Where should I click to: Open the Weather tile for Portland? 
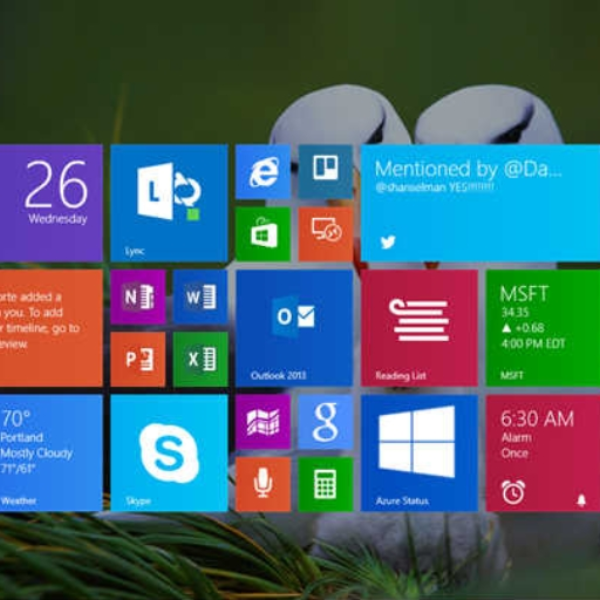coord(51,453)
